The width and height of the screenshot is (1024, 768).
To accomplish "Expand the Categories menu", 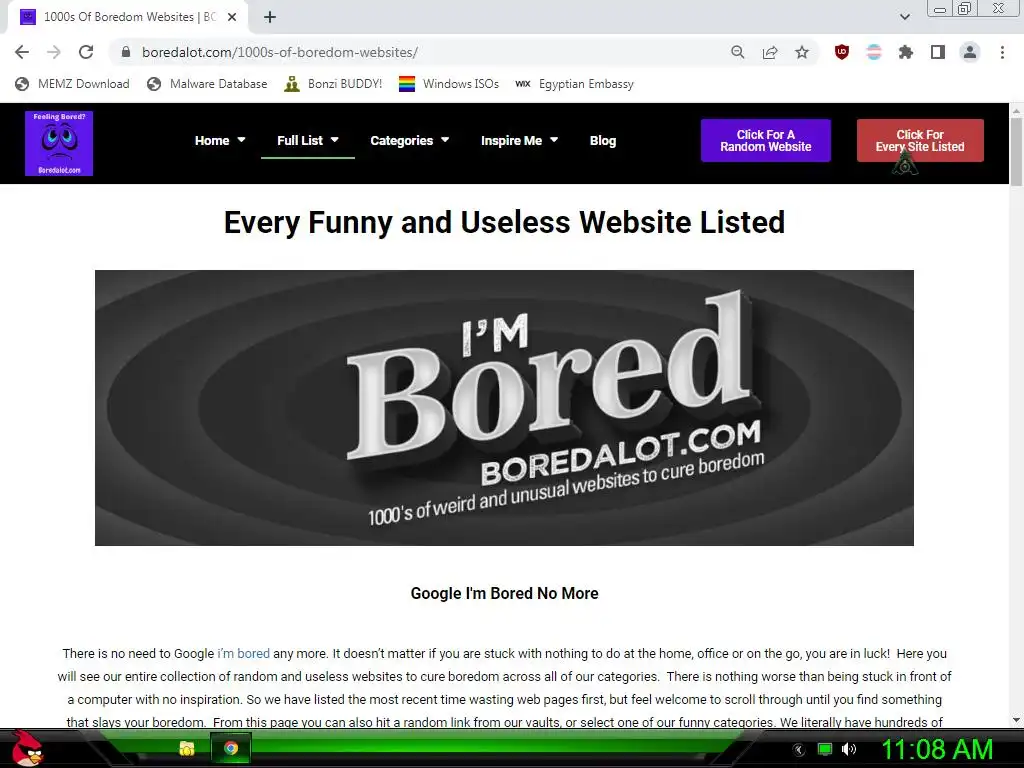I will (409, 140).
